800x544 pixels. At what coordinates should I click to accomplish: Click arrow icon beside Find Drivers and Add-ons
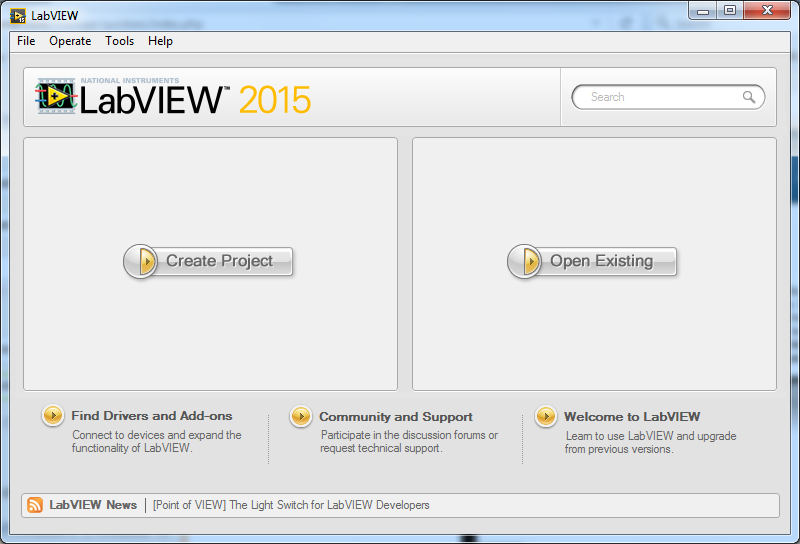click(53, 415)
